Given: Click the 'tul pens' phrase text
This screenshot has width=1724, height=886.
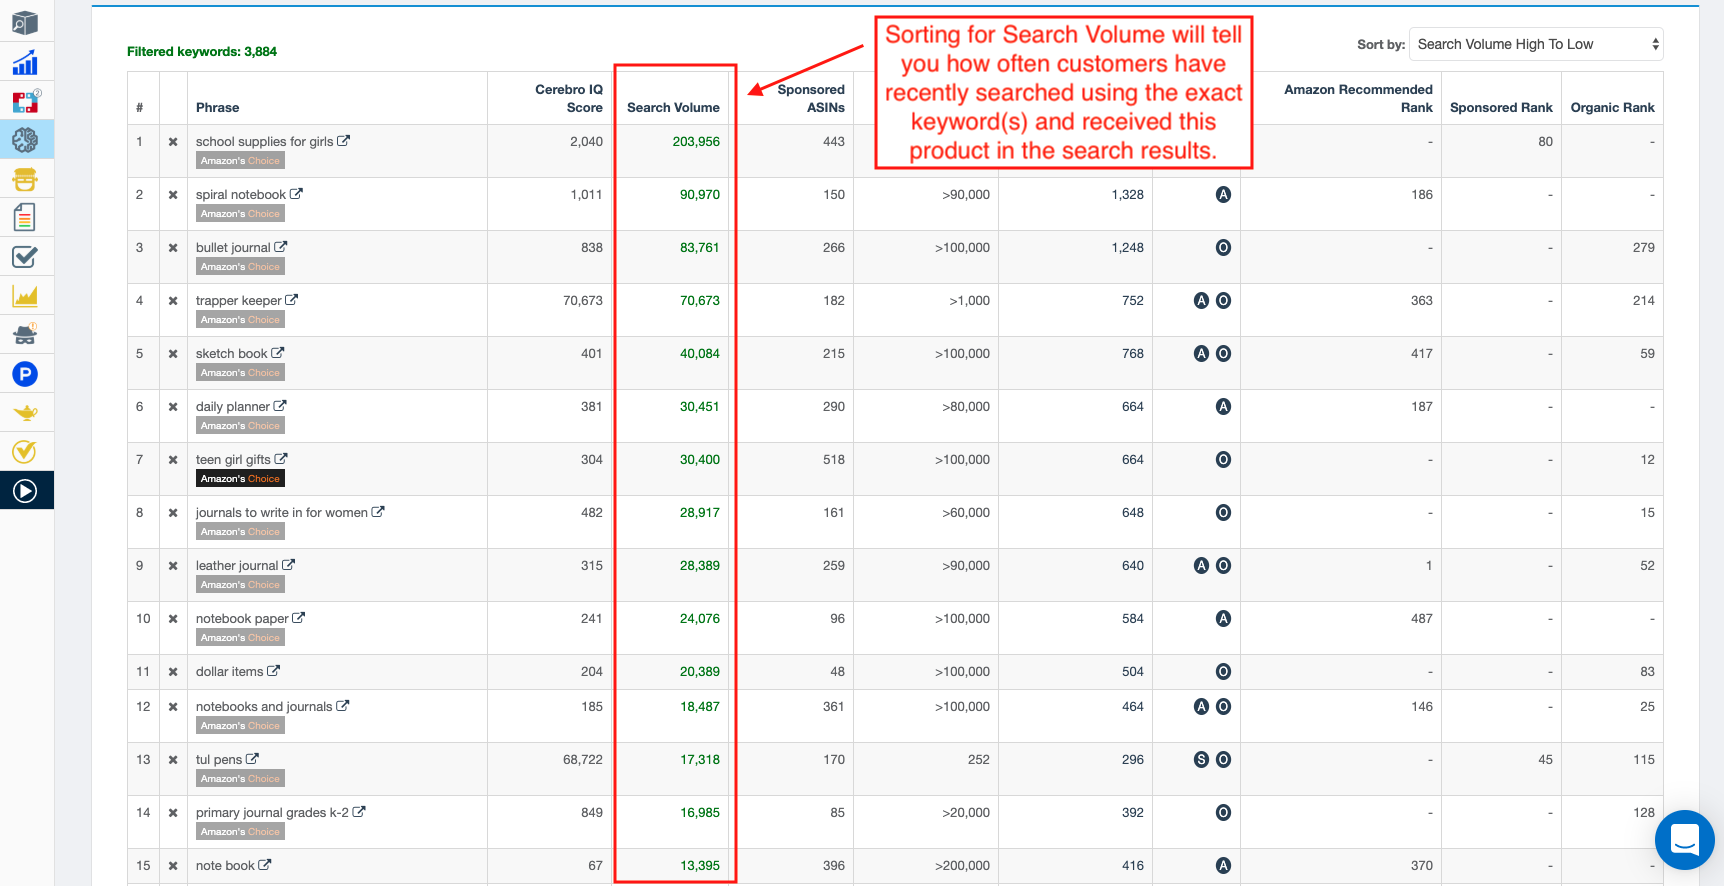Looking at the screenshot, I should pos(219,760).
